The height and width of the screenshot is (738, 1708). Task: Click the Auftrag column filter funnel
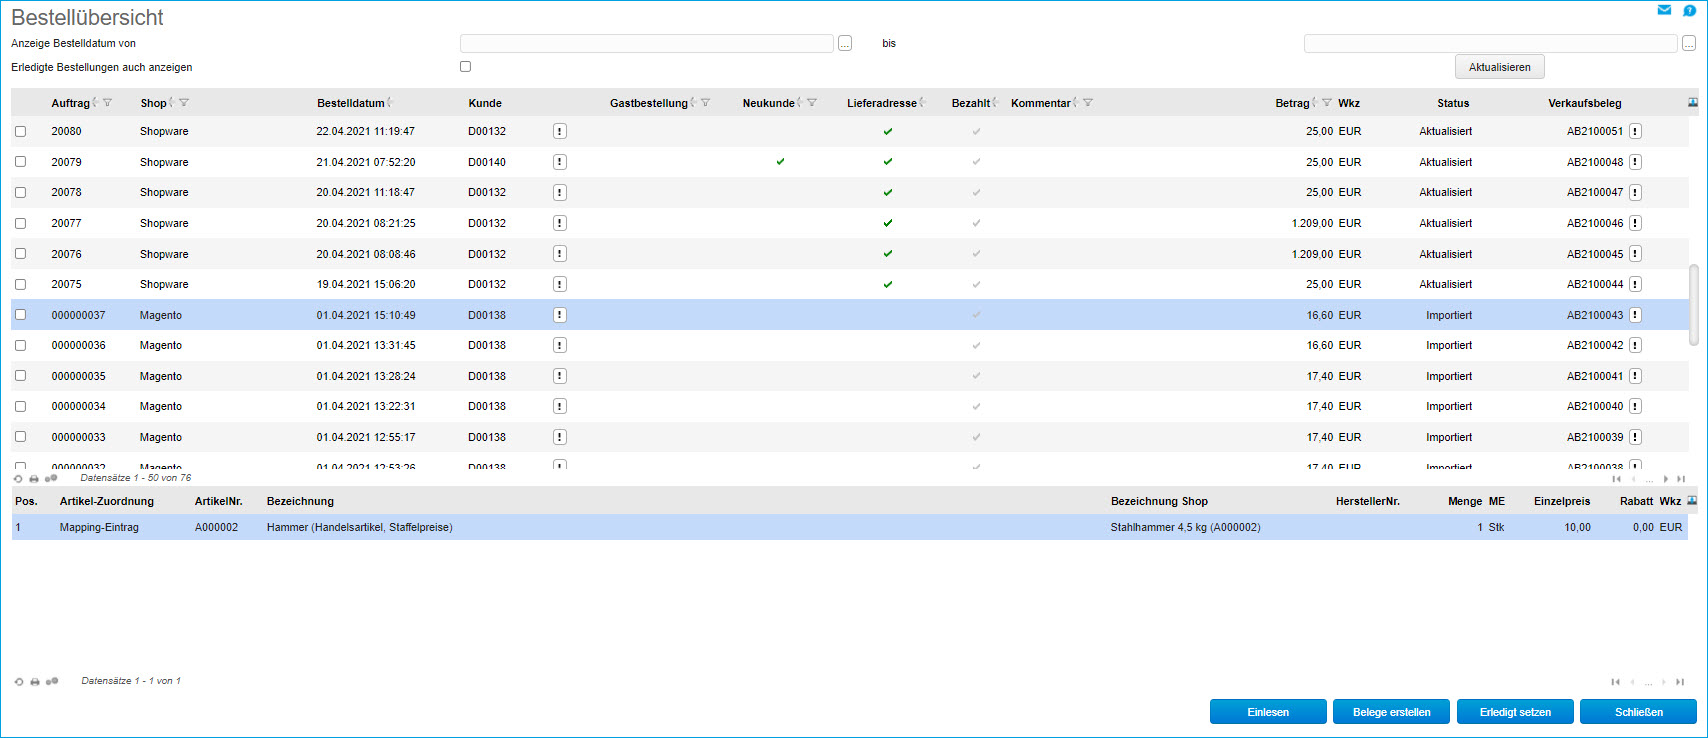click(108, 103)
